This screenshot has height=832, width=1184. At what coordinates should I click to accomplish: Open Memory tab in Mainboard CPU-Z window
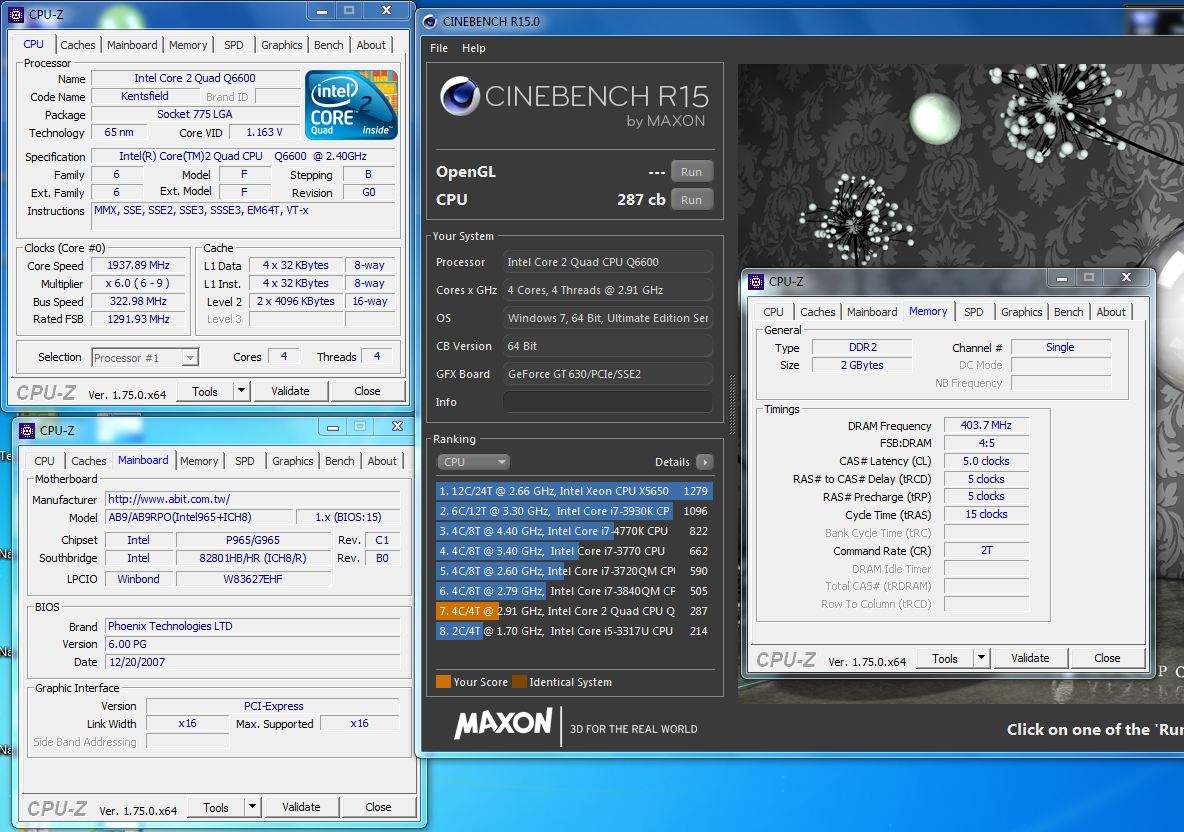[199, 461]
